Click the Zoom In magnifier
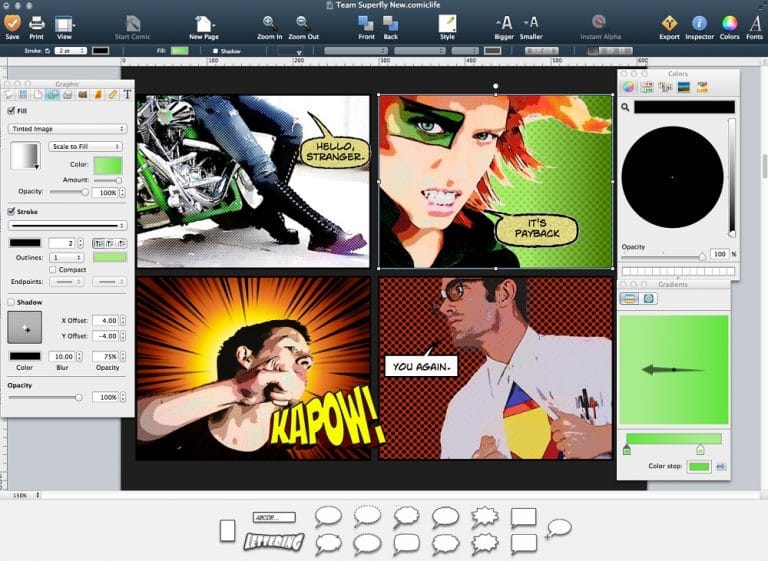768x561 pixels. tap(269, 24)
